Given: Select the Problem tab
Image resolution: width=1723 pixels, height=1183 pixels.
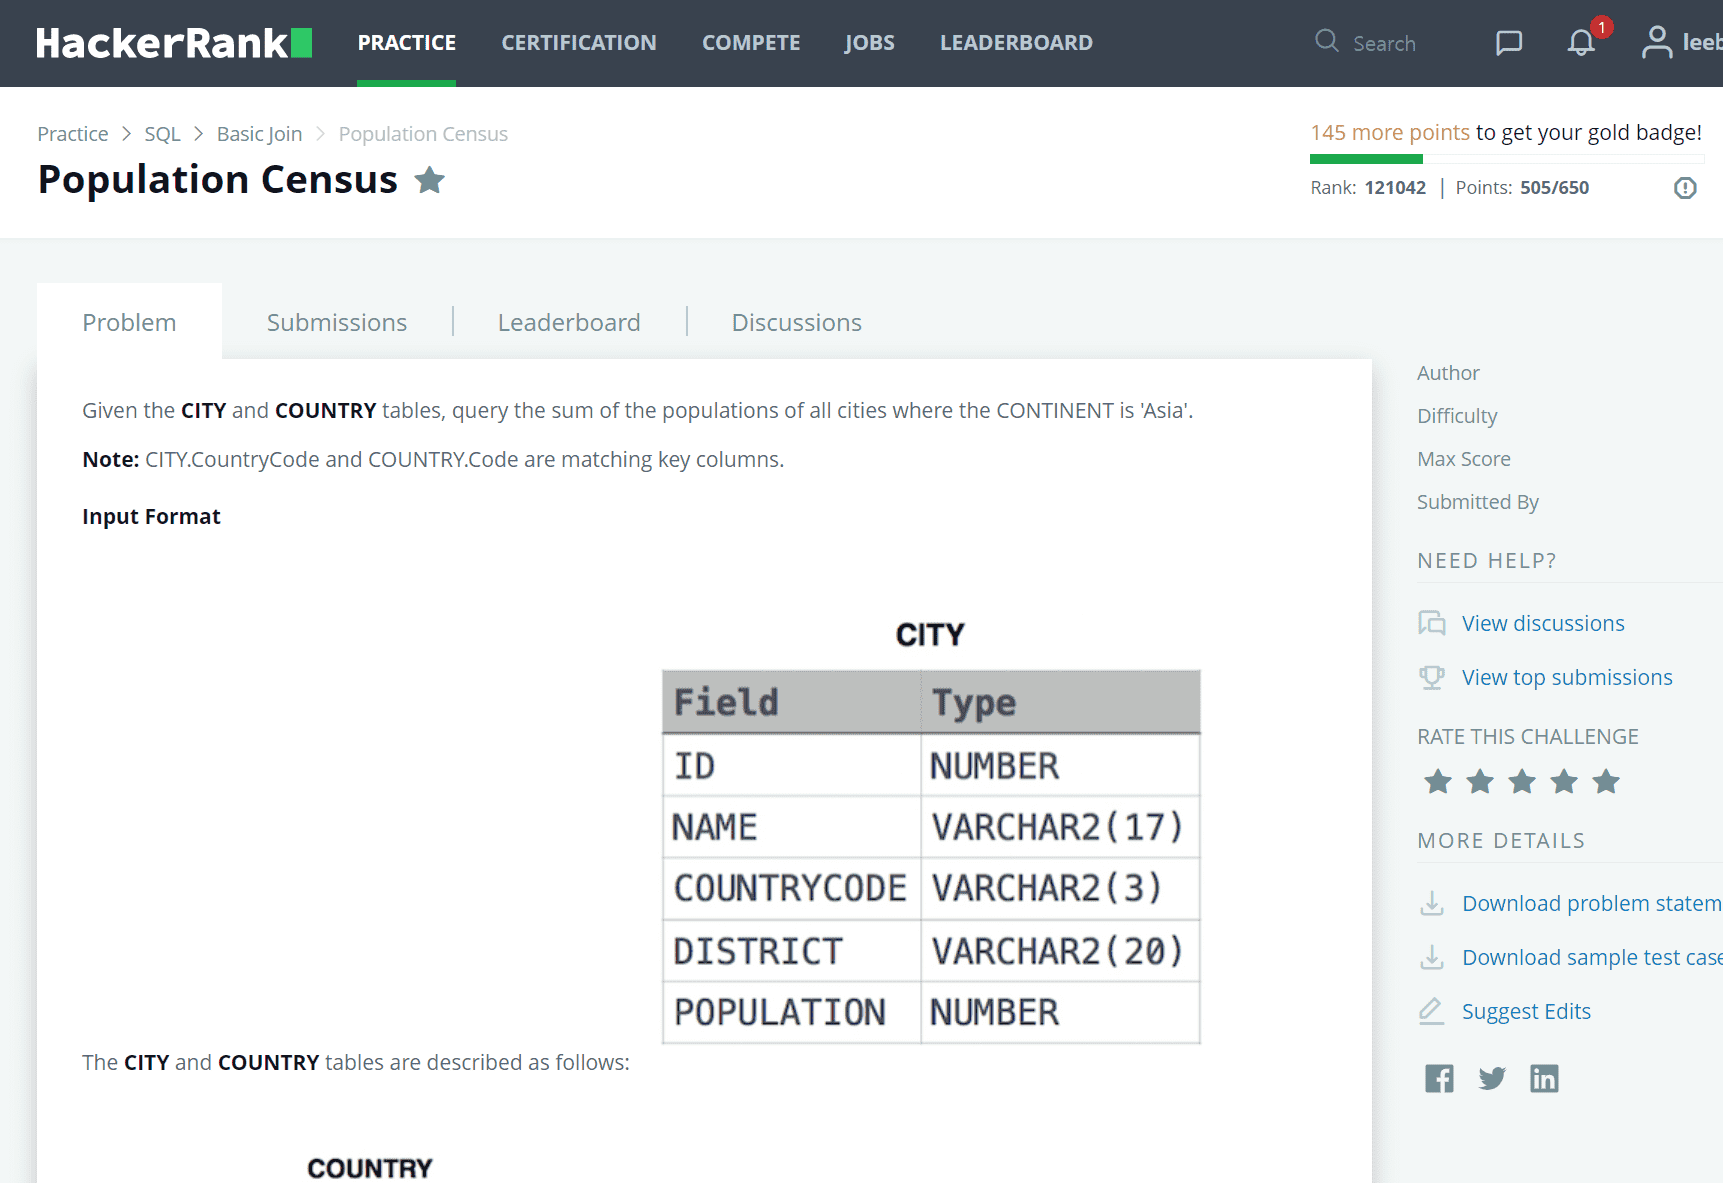Looking at the screenshot, I should [129, 322].
